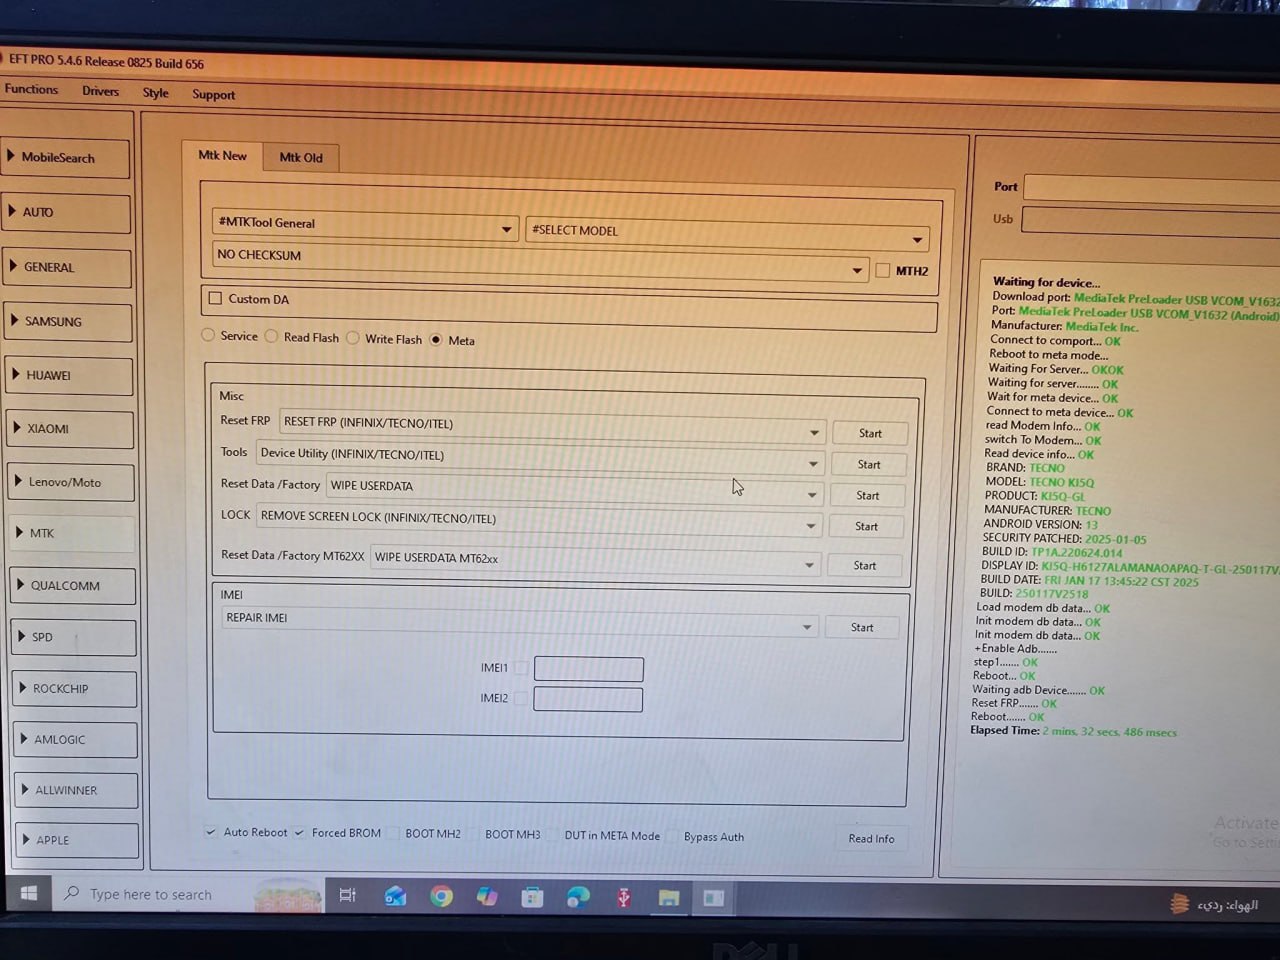Open the WIPE USERDATA MT62xx dropdown
This screenshot has width=1280, height=960.
coord(596,560)
